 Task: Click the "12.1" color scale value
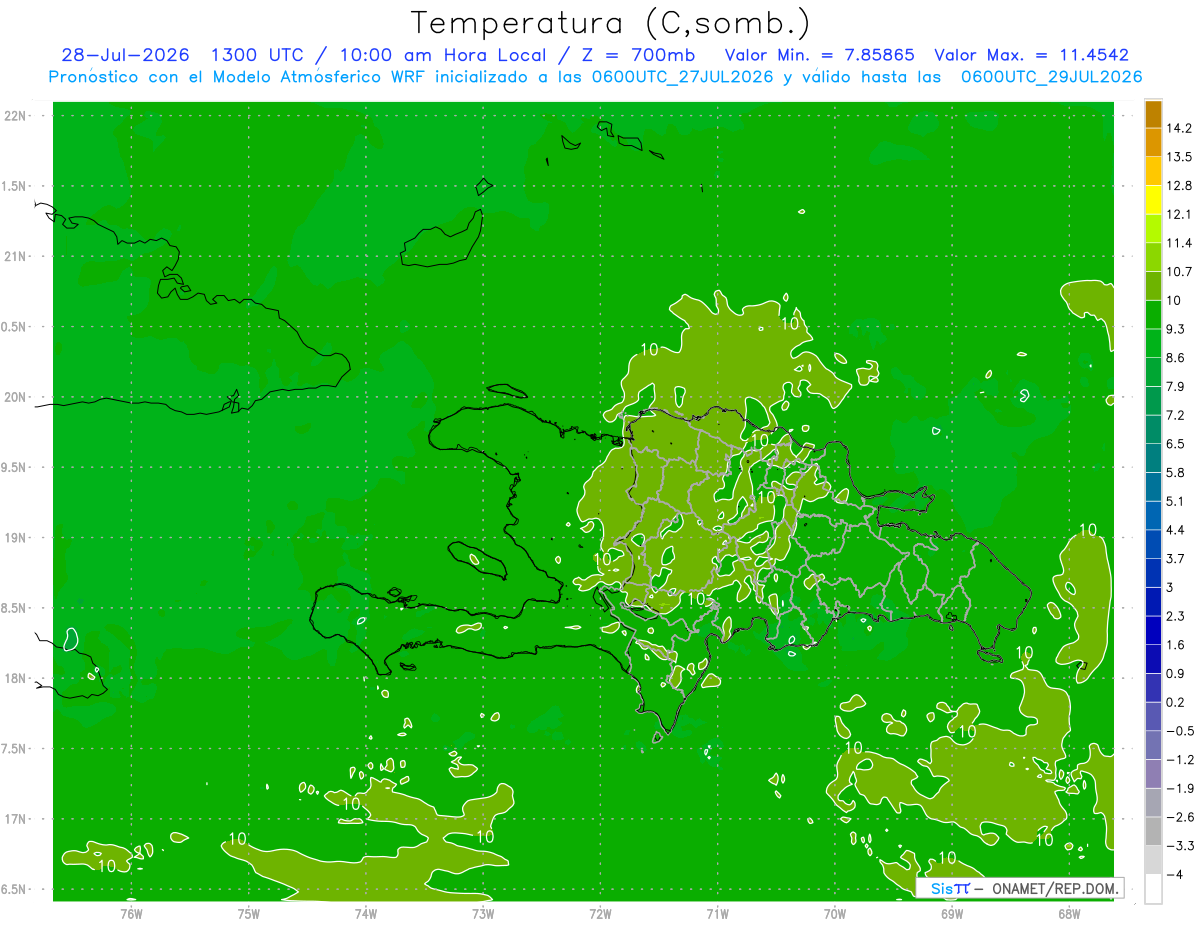coord(1179,214)
